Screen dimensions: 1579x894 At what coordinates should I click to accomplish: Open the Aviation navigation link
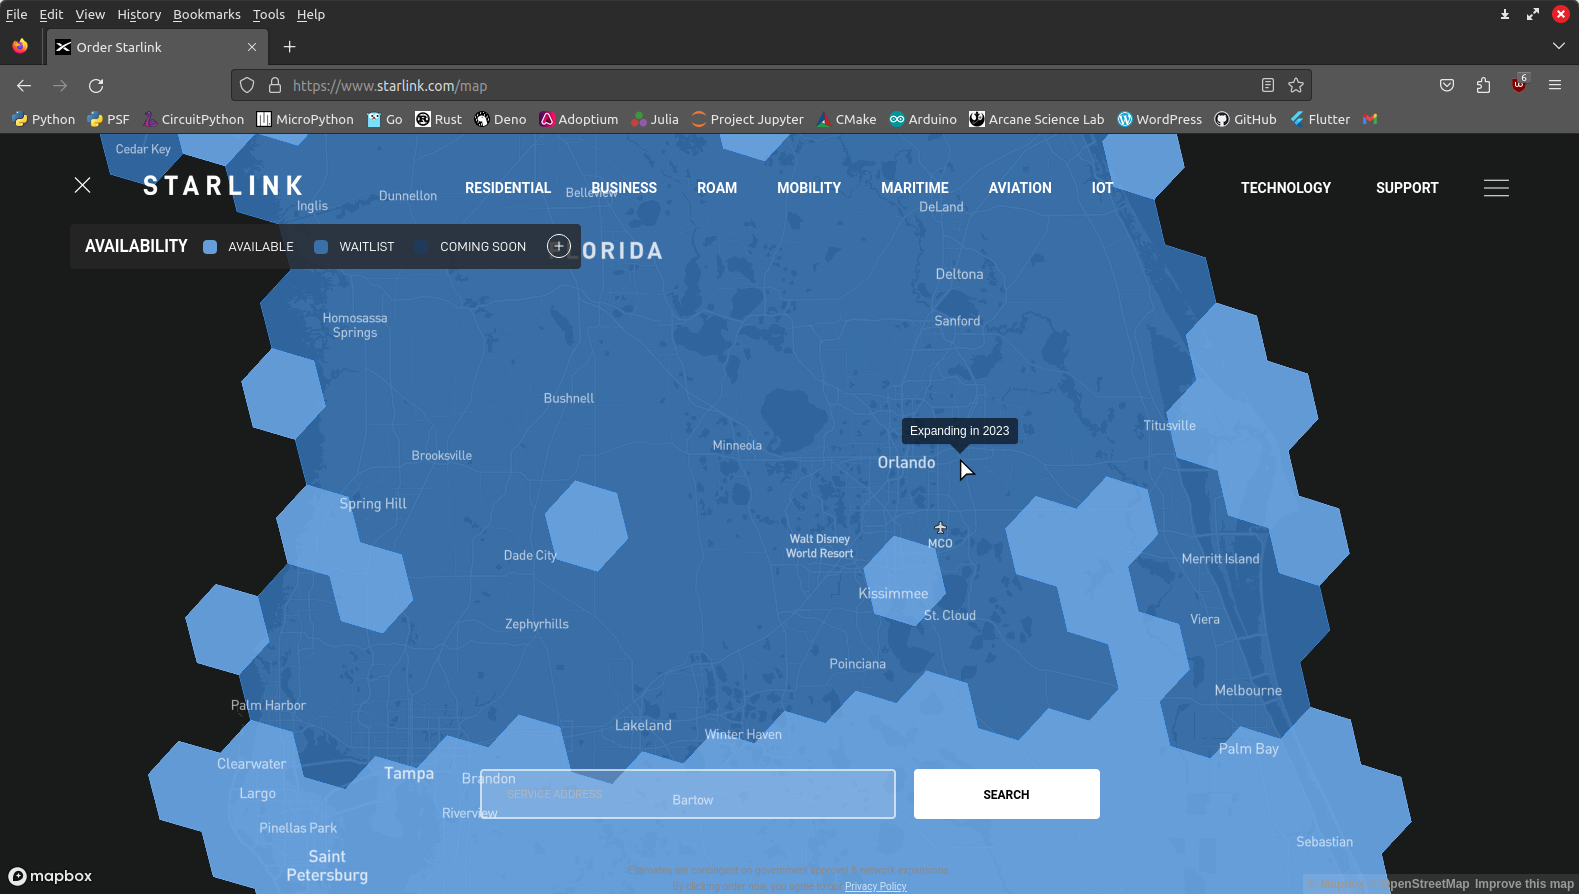pos(1020,188)
